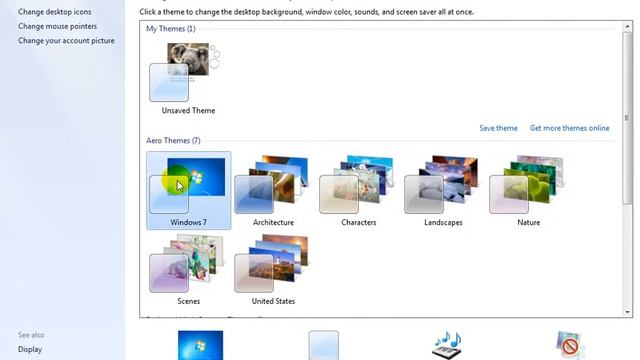Click the theme list scrollbar thumb

(627, 118)
